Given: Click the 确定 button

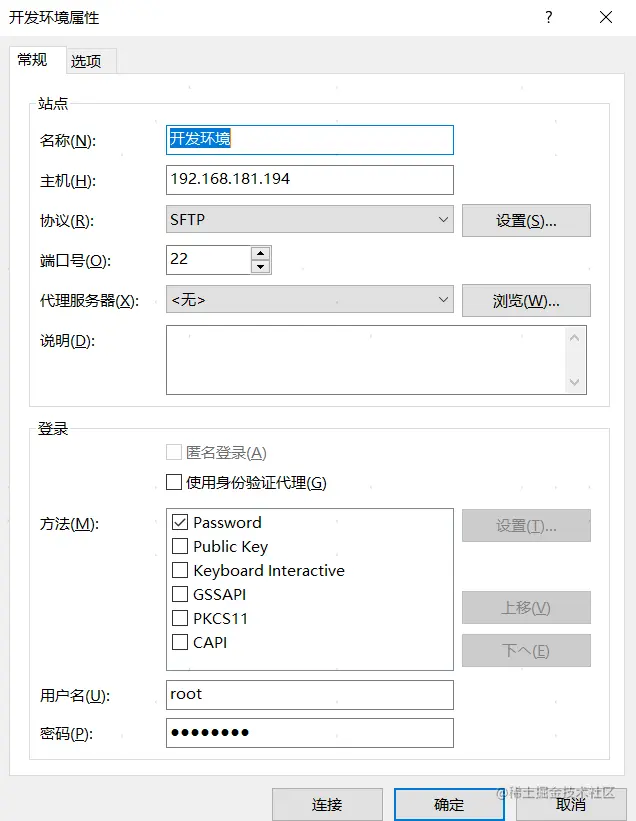Looking at the screenshot, I should [x=449, y=804].
